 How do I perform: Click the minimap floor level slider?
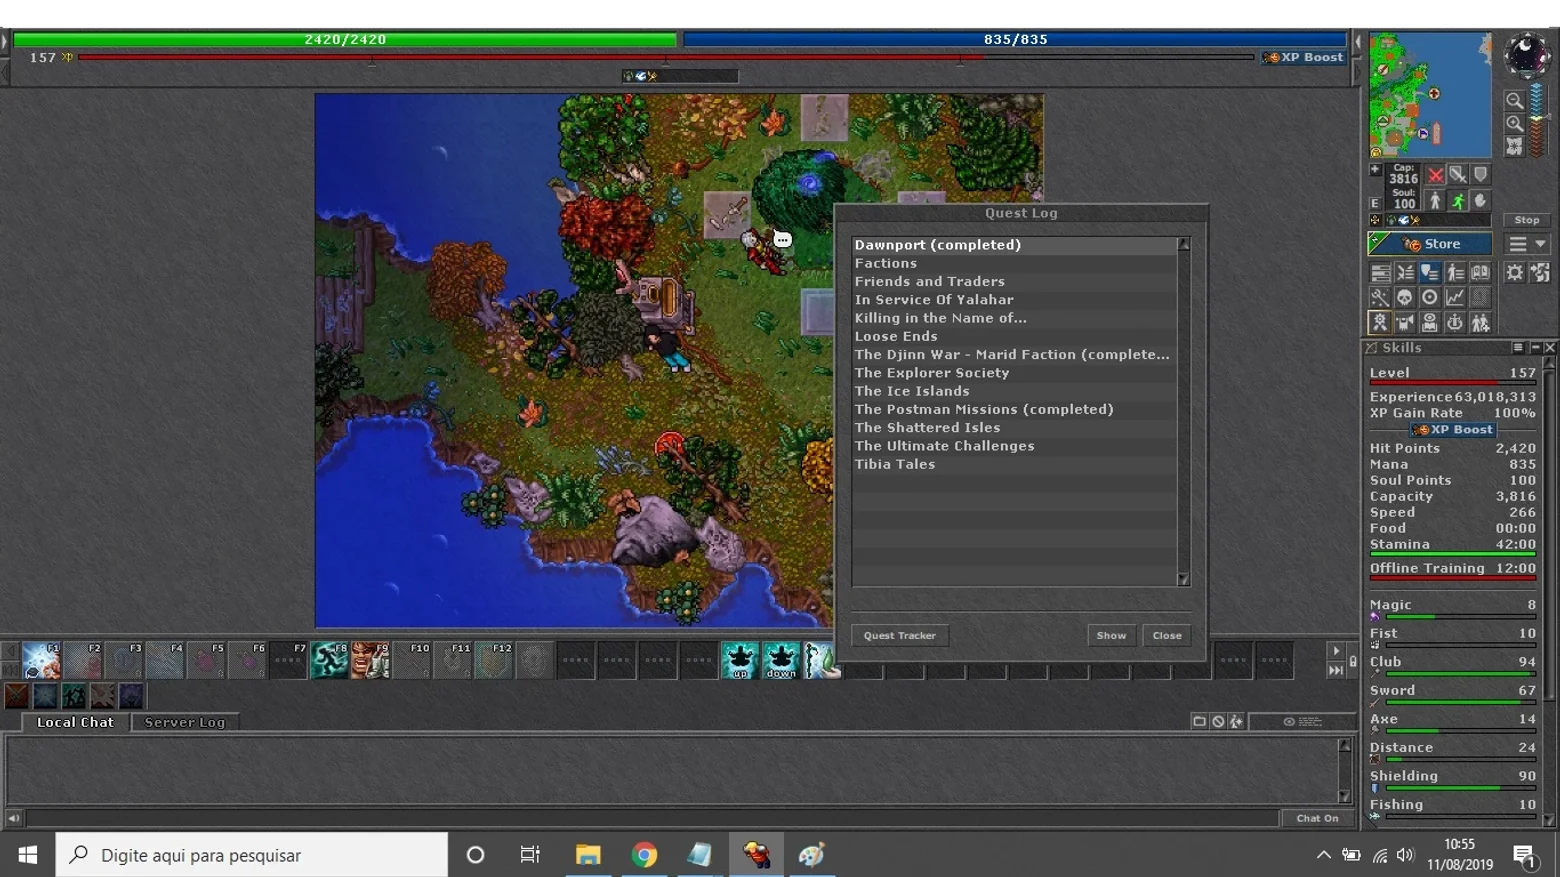(1536, 121)
